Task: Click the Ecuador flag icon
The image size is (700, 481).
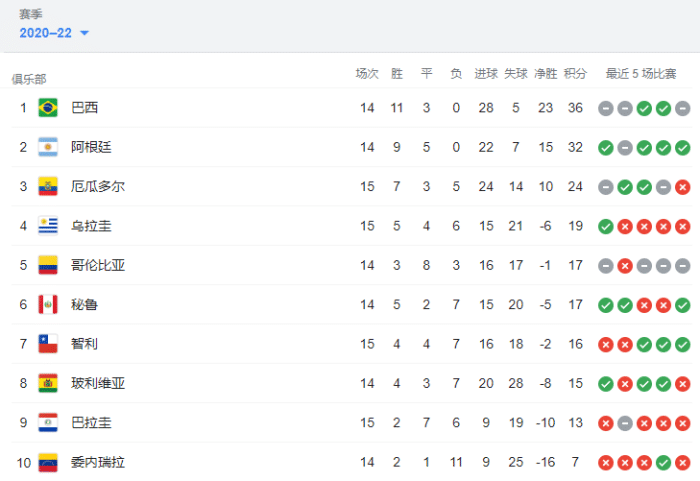Action: (48, 187)
